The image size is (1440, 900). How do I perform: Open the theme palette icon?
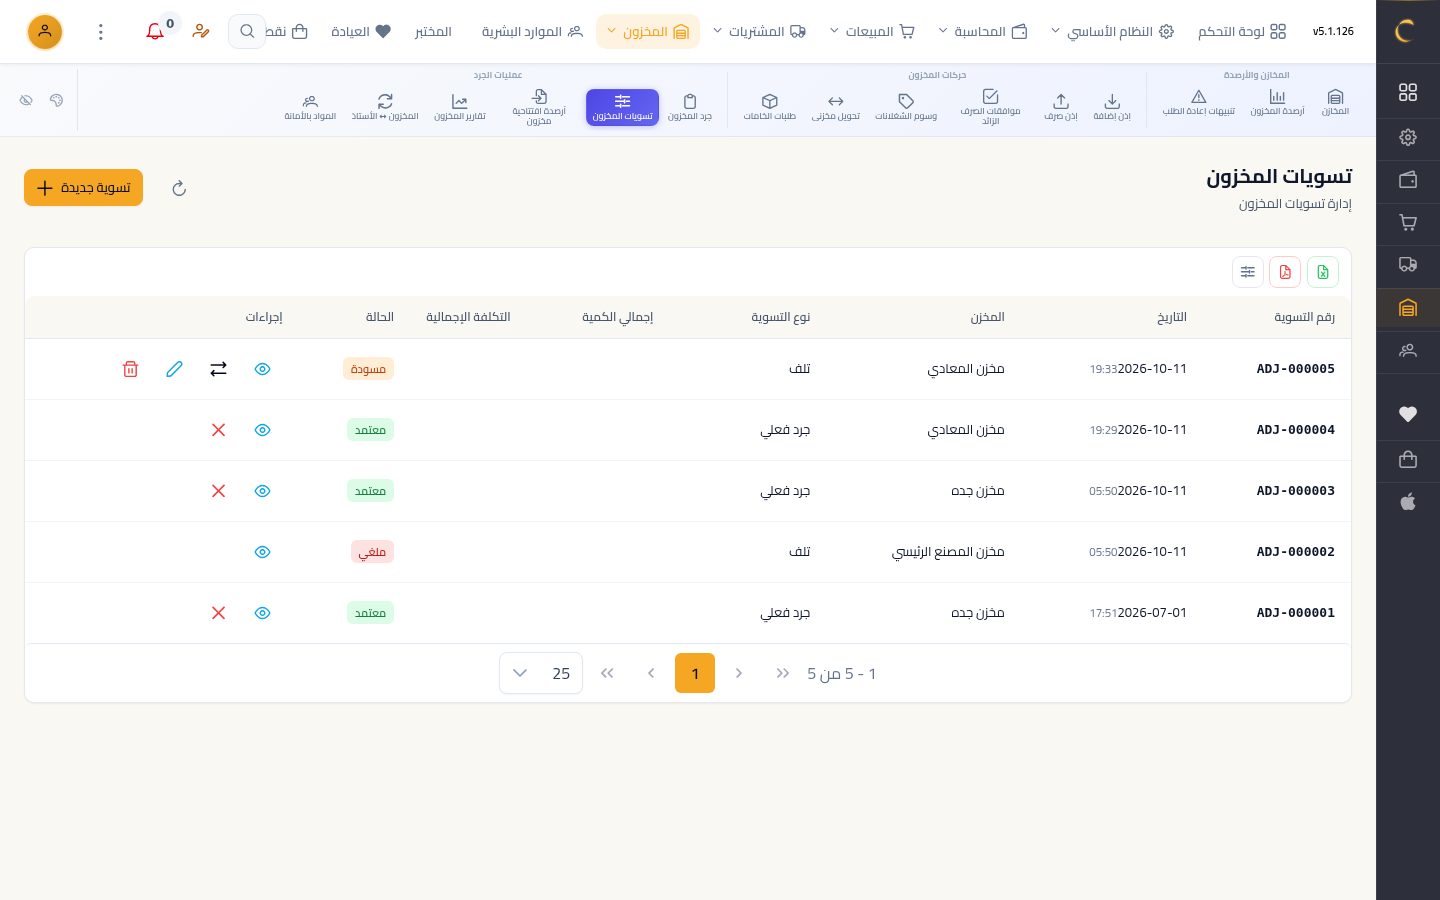[x=56, y=101]
